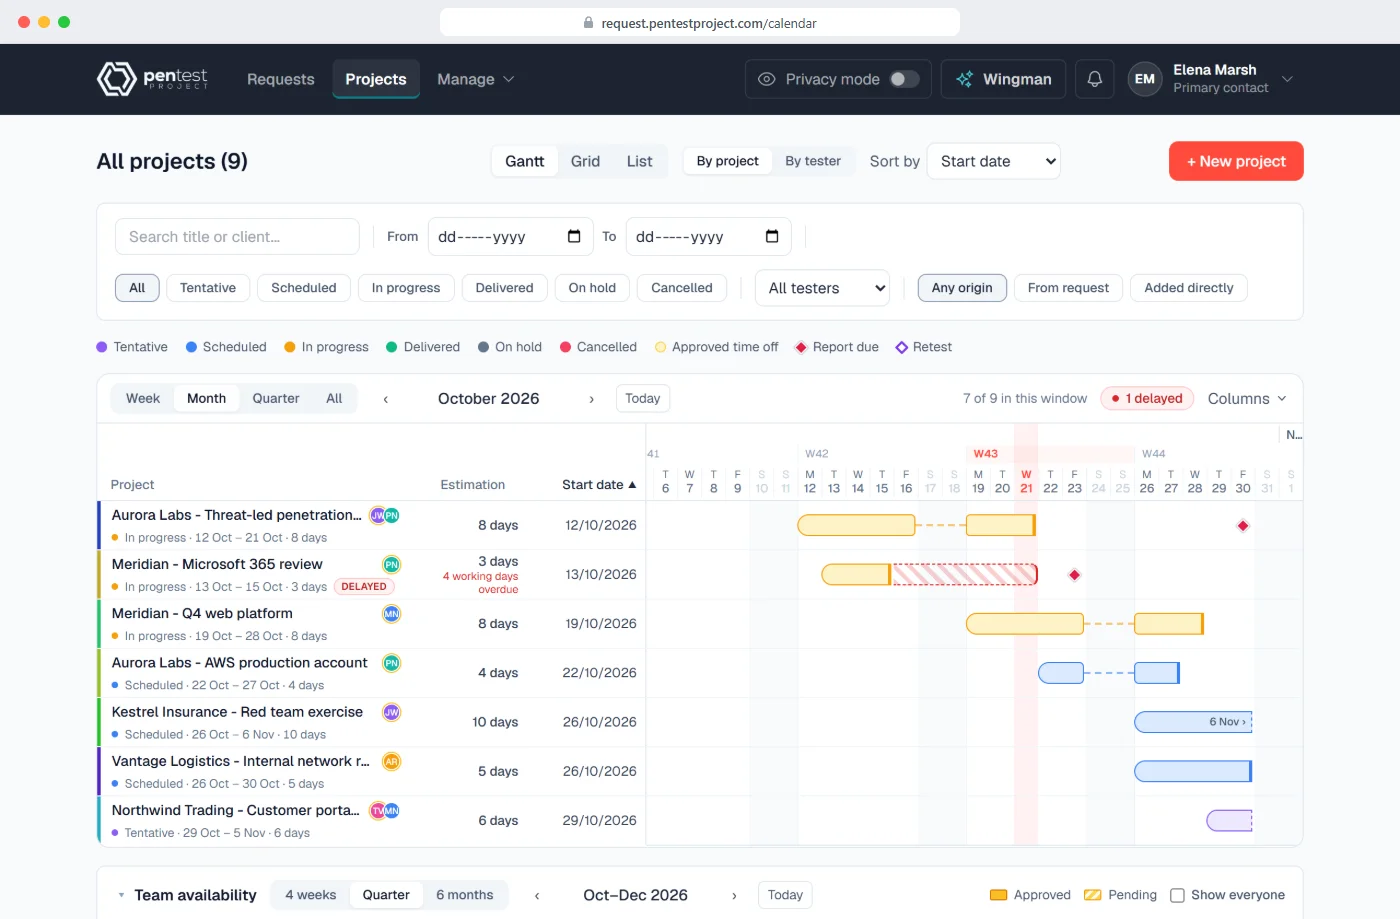Open the To date calendar picker icon

[x=772, y=237]
